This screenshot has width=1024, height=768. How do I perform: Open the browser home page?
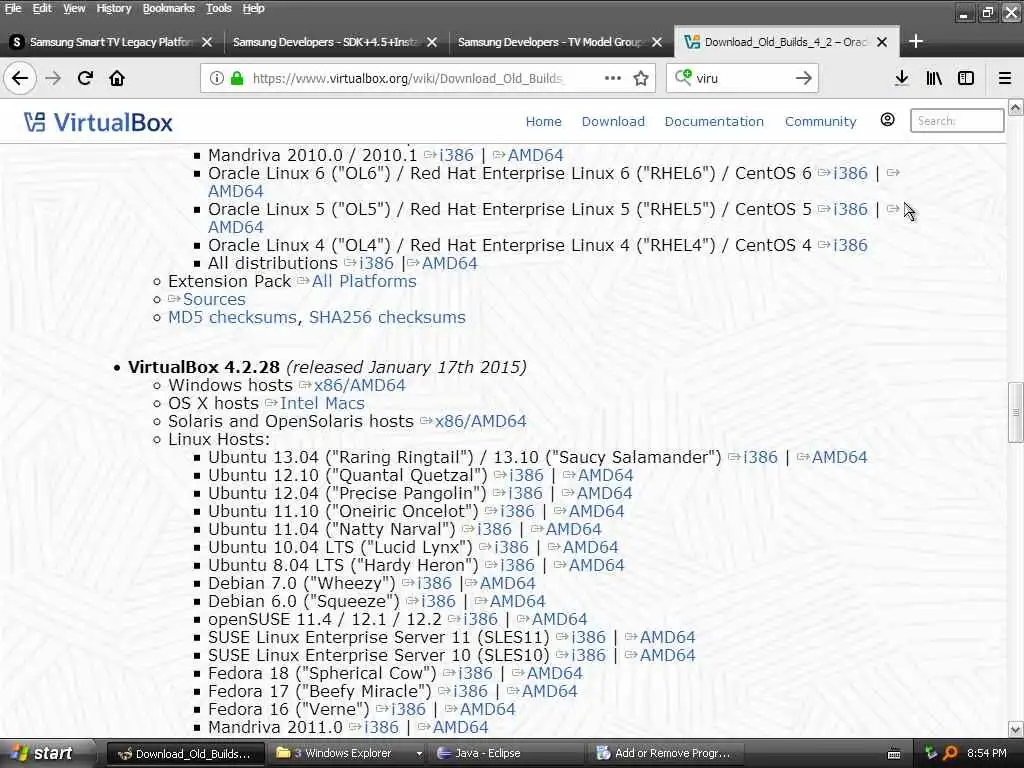tap(117, 78)
